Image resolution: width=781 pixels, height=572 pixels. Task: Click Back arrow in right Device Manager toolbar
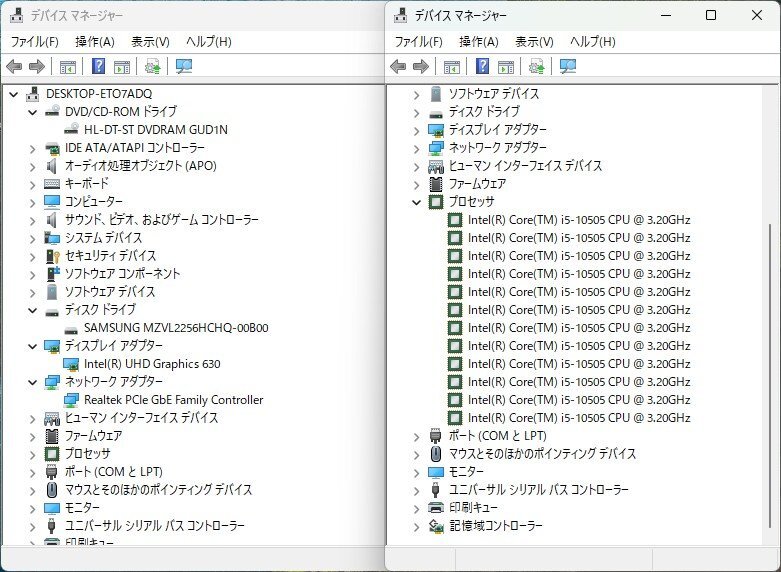tap(398, 66)
